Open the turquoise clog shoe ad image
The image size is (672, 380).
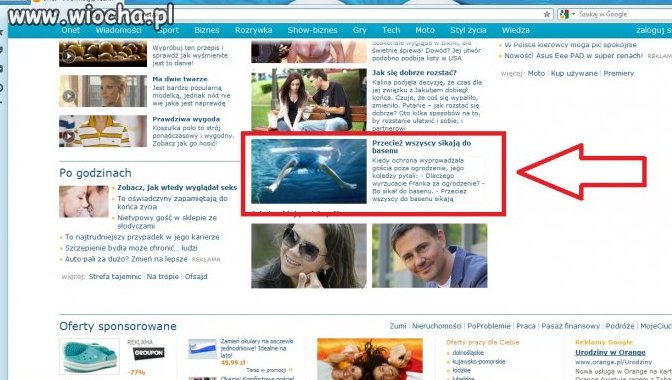pyautogui.click(x=90, y=357)
